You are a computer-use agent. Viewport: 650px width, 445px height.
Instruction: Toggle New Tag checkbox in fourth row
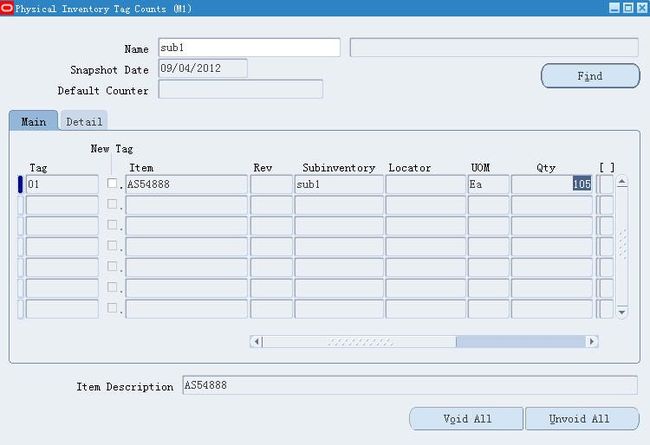[112, 246]
